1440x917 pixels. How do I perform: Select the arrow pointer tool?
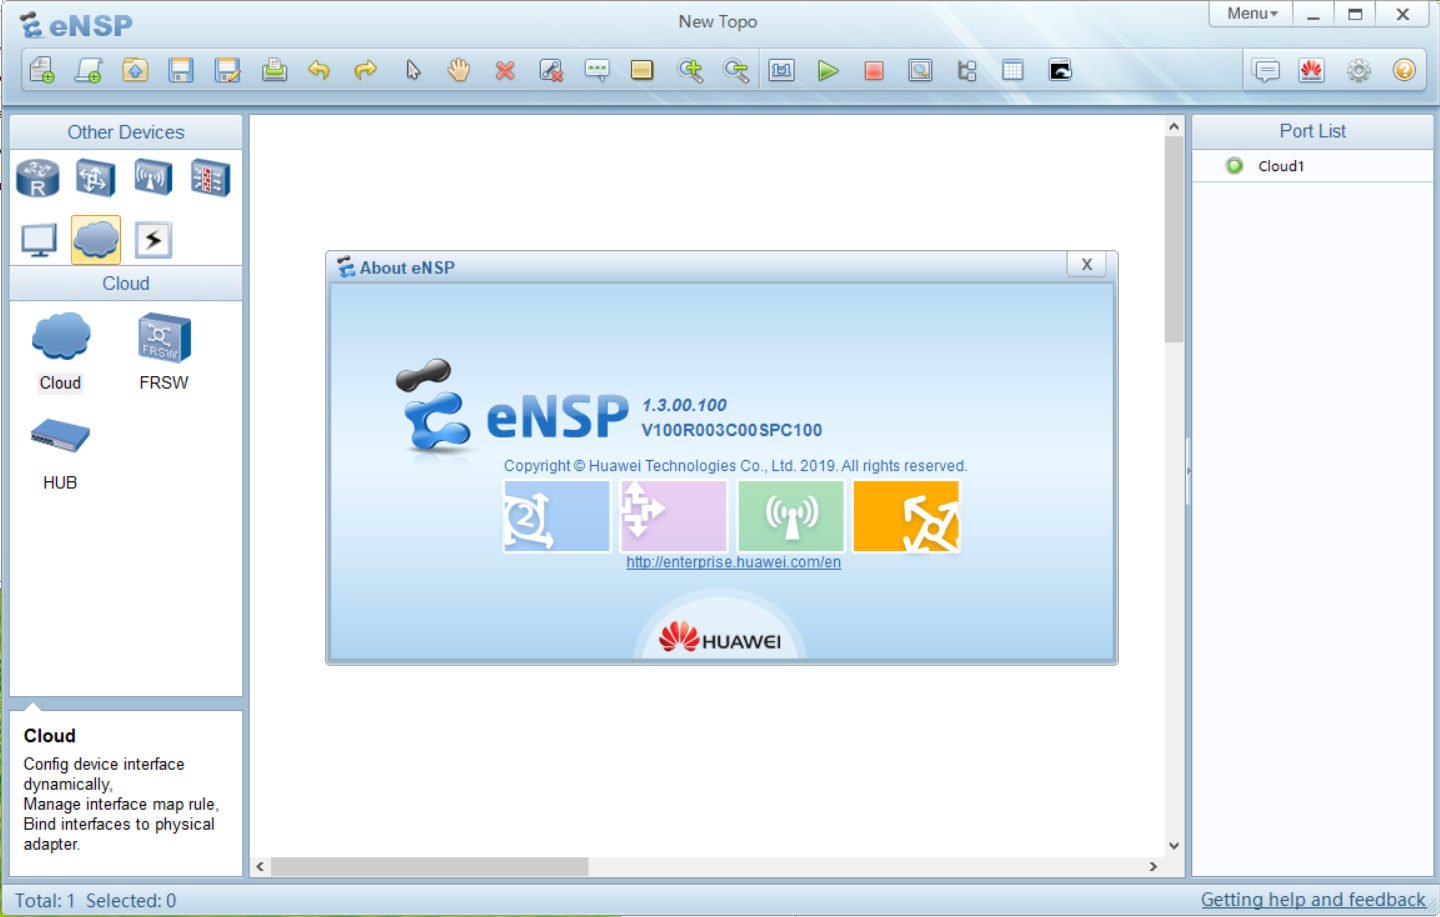click(413, 70)
